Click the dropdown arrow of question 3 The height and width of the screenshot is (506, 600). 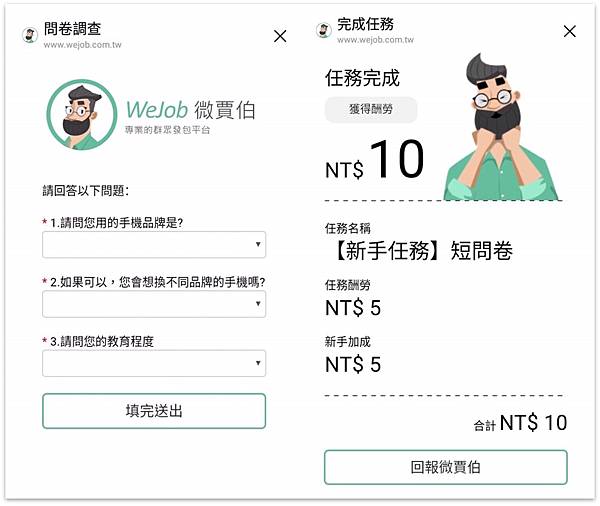258,363
